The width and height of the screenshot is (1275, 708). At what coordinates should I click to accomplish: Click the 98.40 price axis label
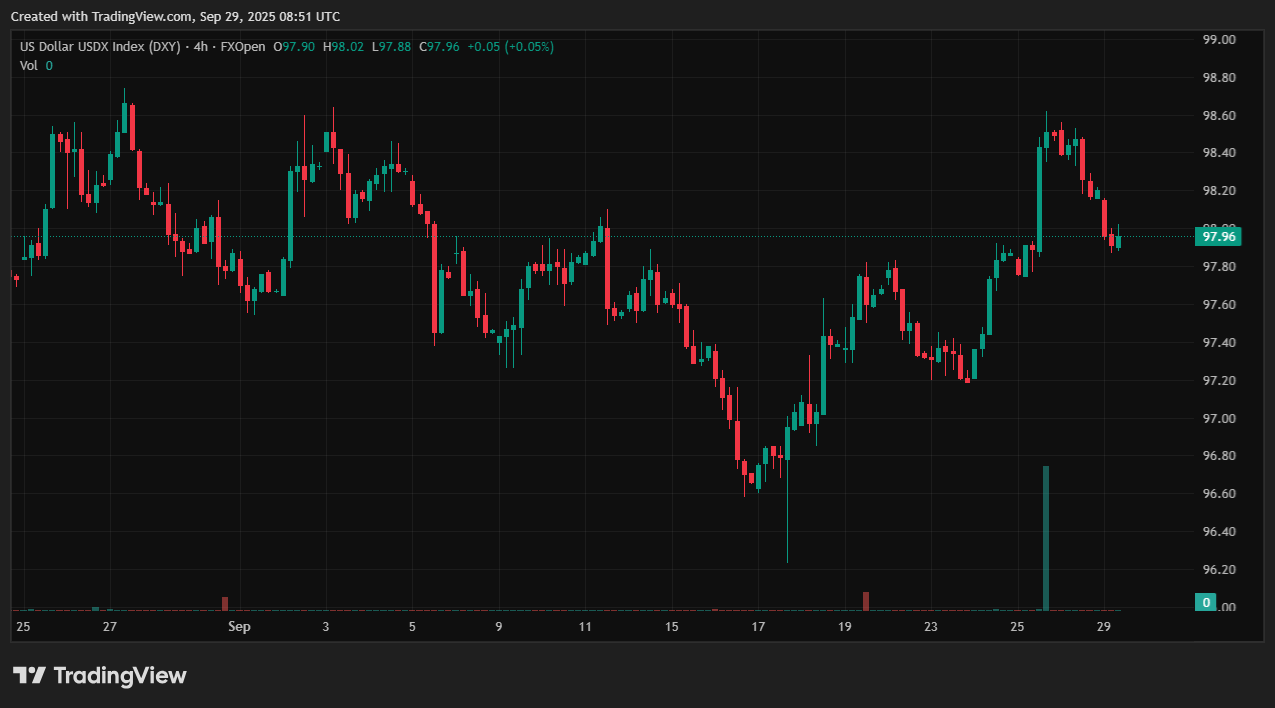pyautogui.click(x=1219, y=153)
